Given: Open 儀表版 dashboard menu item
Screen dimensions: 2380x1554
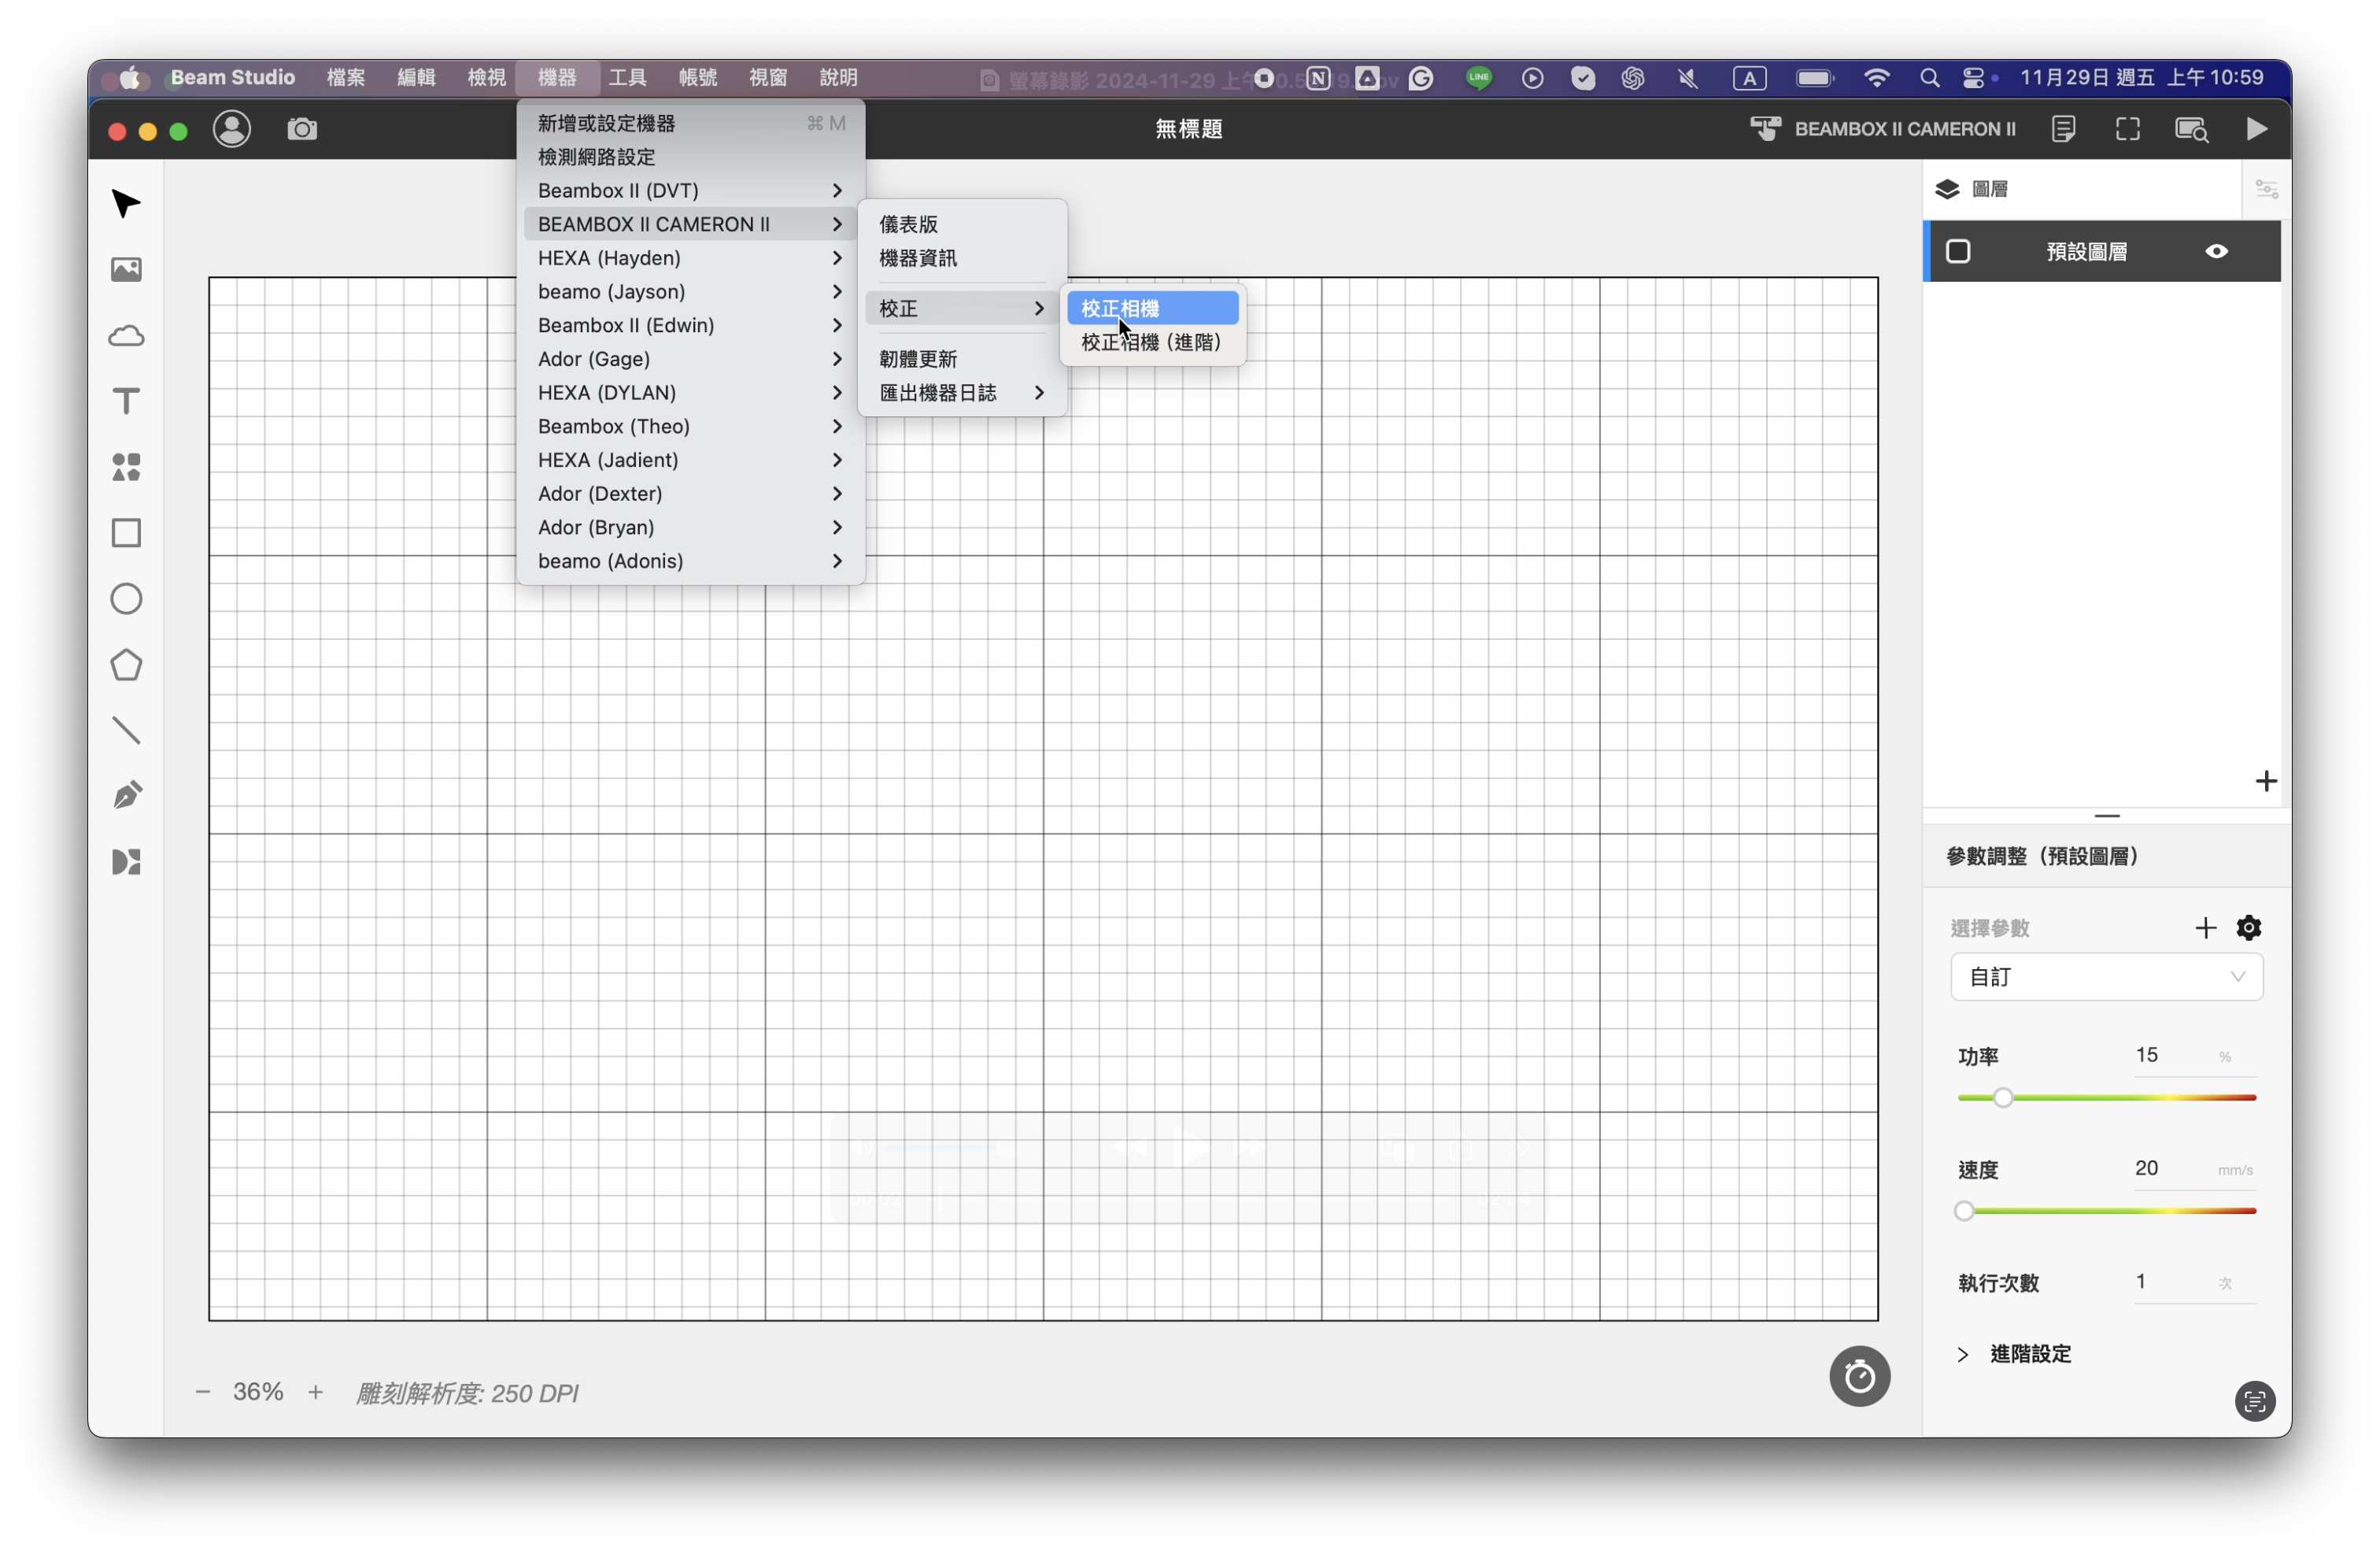Looking at the screenshot, I should coord(962,224).
